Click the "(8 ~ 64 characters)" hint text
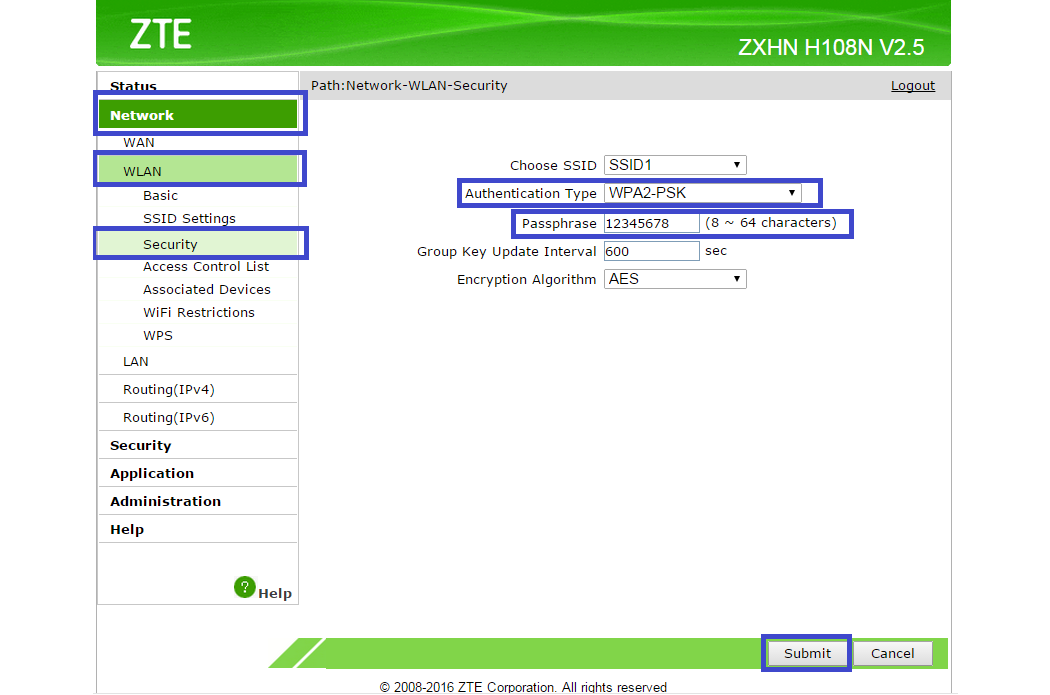 (771, 223)
